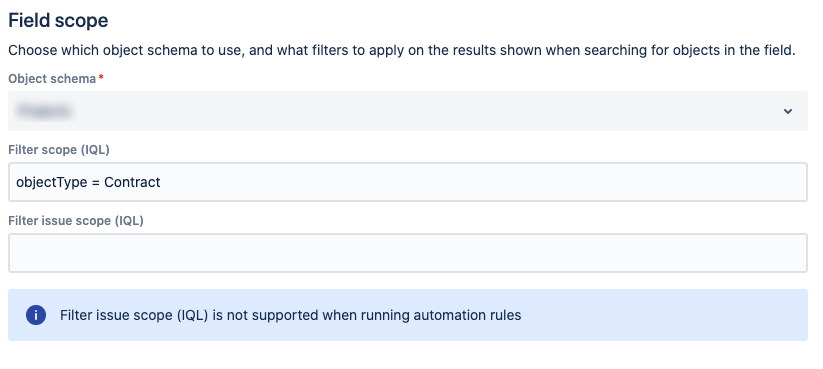Click the Filter scope (IQL) label
The height and width of the screenshot is (369, 823).
(x=59, y=150)
